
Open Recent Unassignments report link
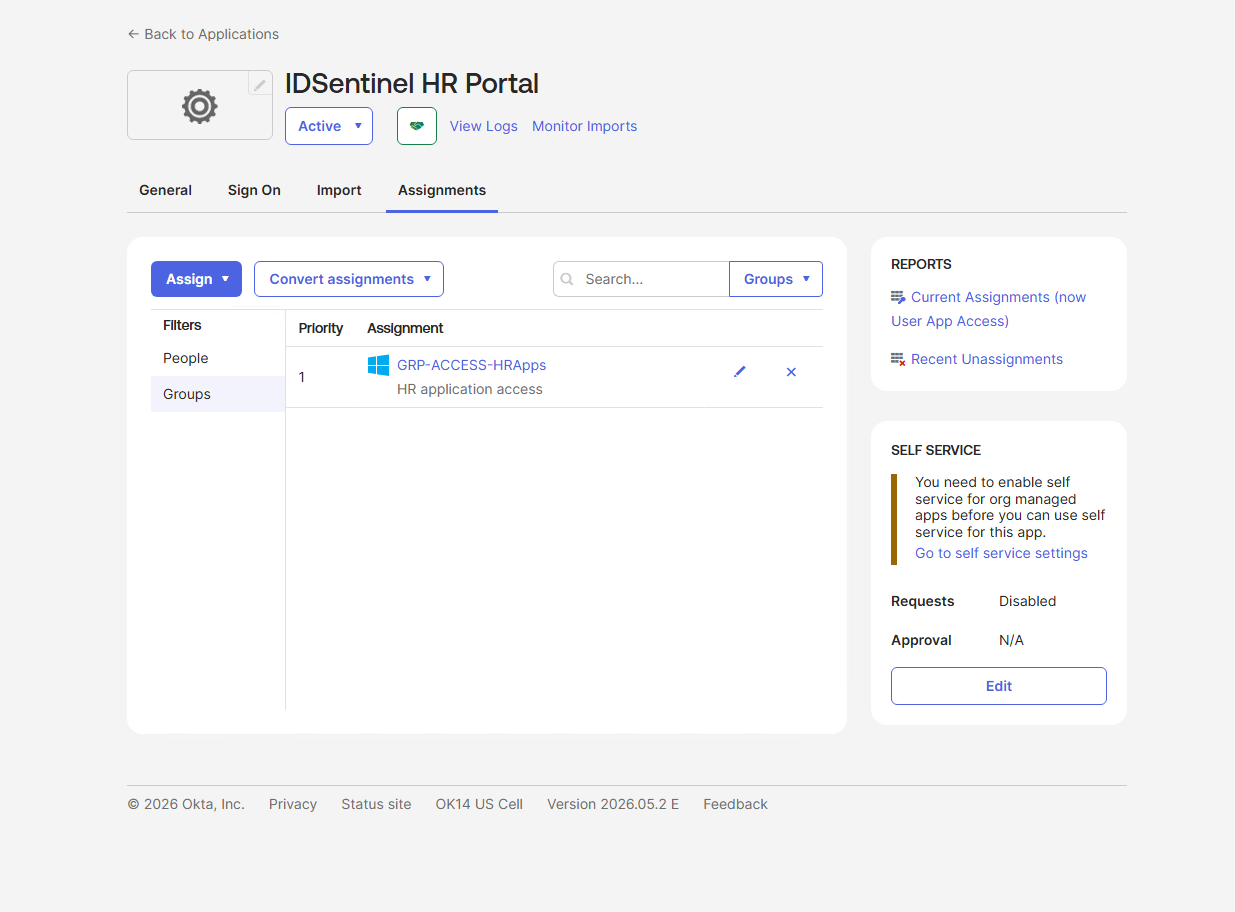coord(987,359)
